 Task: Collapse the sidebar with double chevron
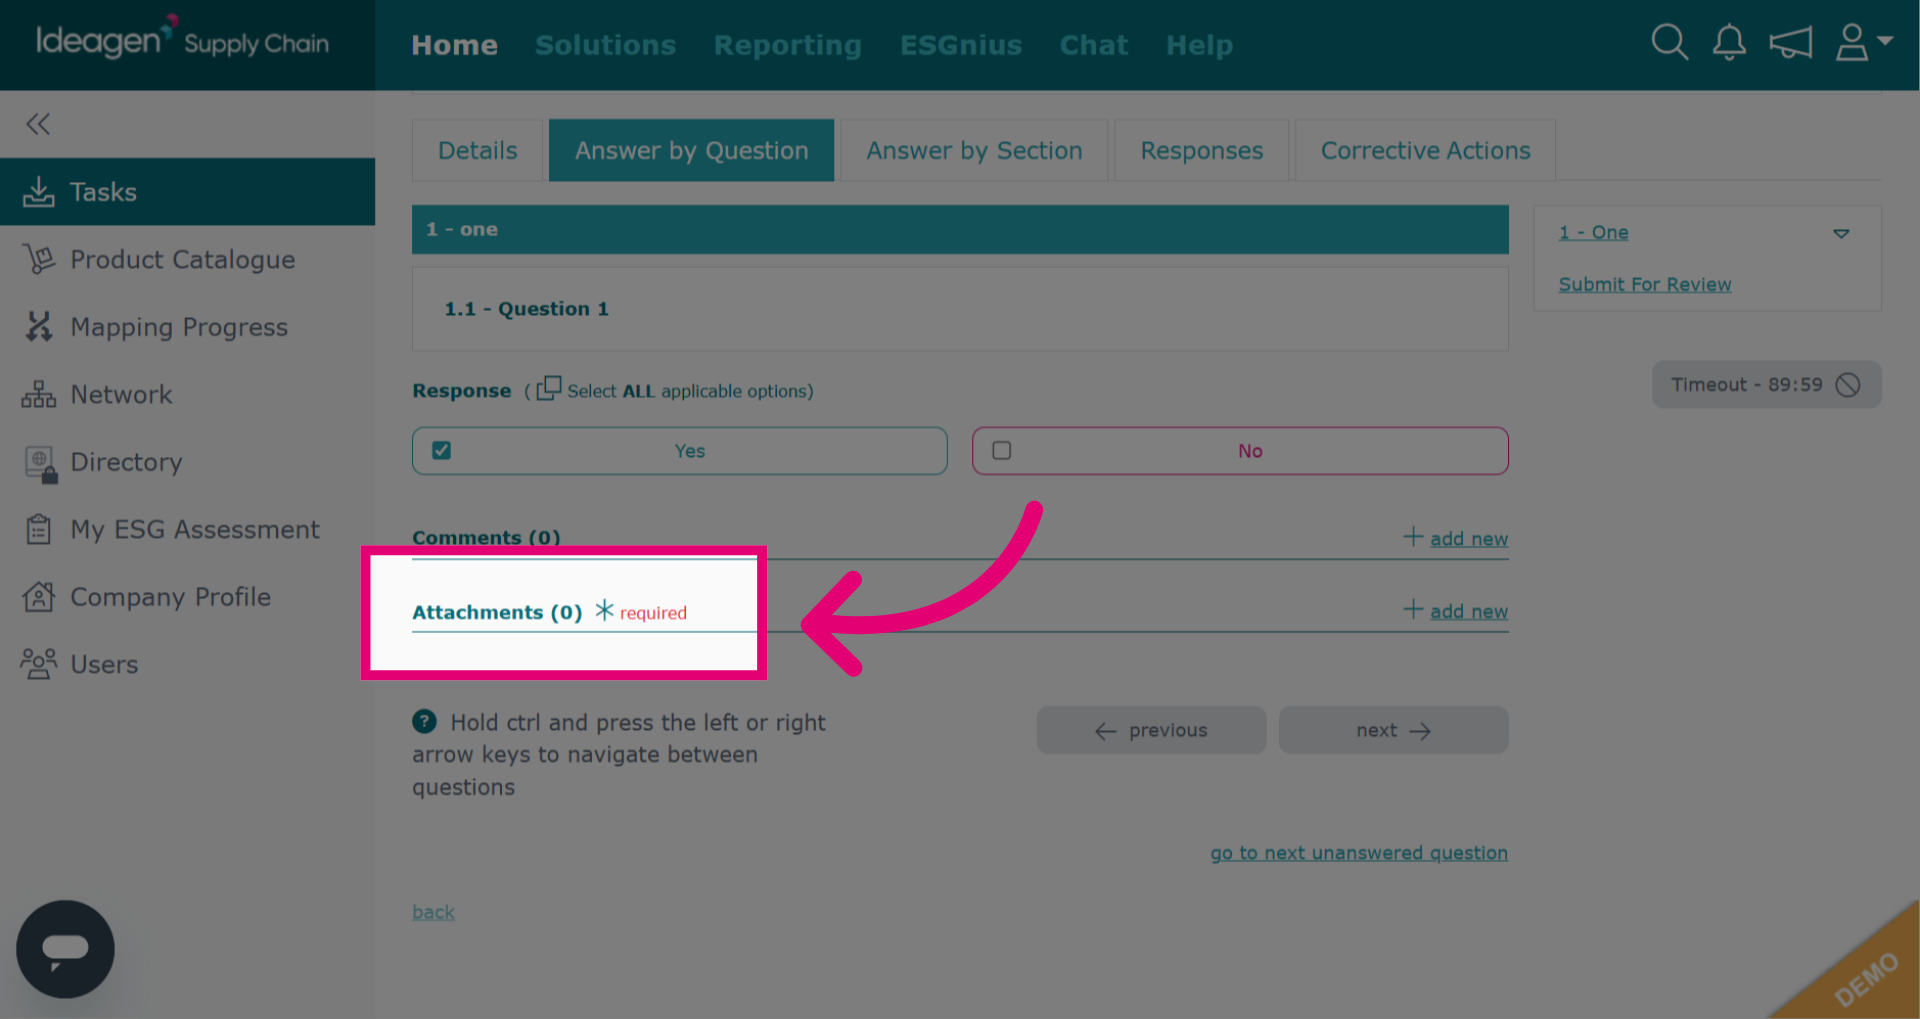(x=38, y=124)
